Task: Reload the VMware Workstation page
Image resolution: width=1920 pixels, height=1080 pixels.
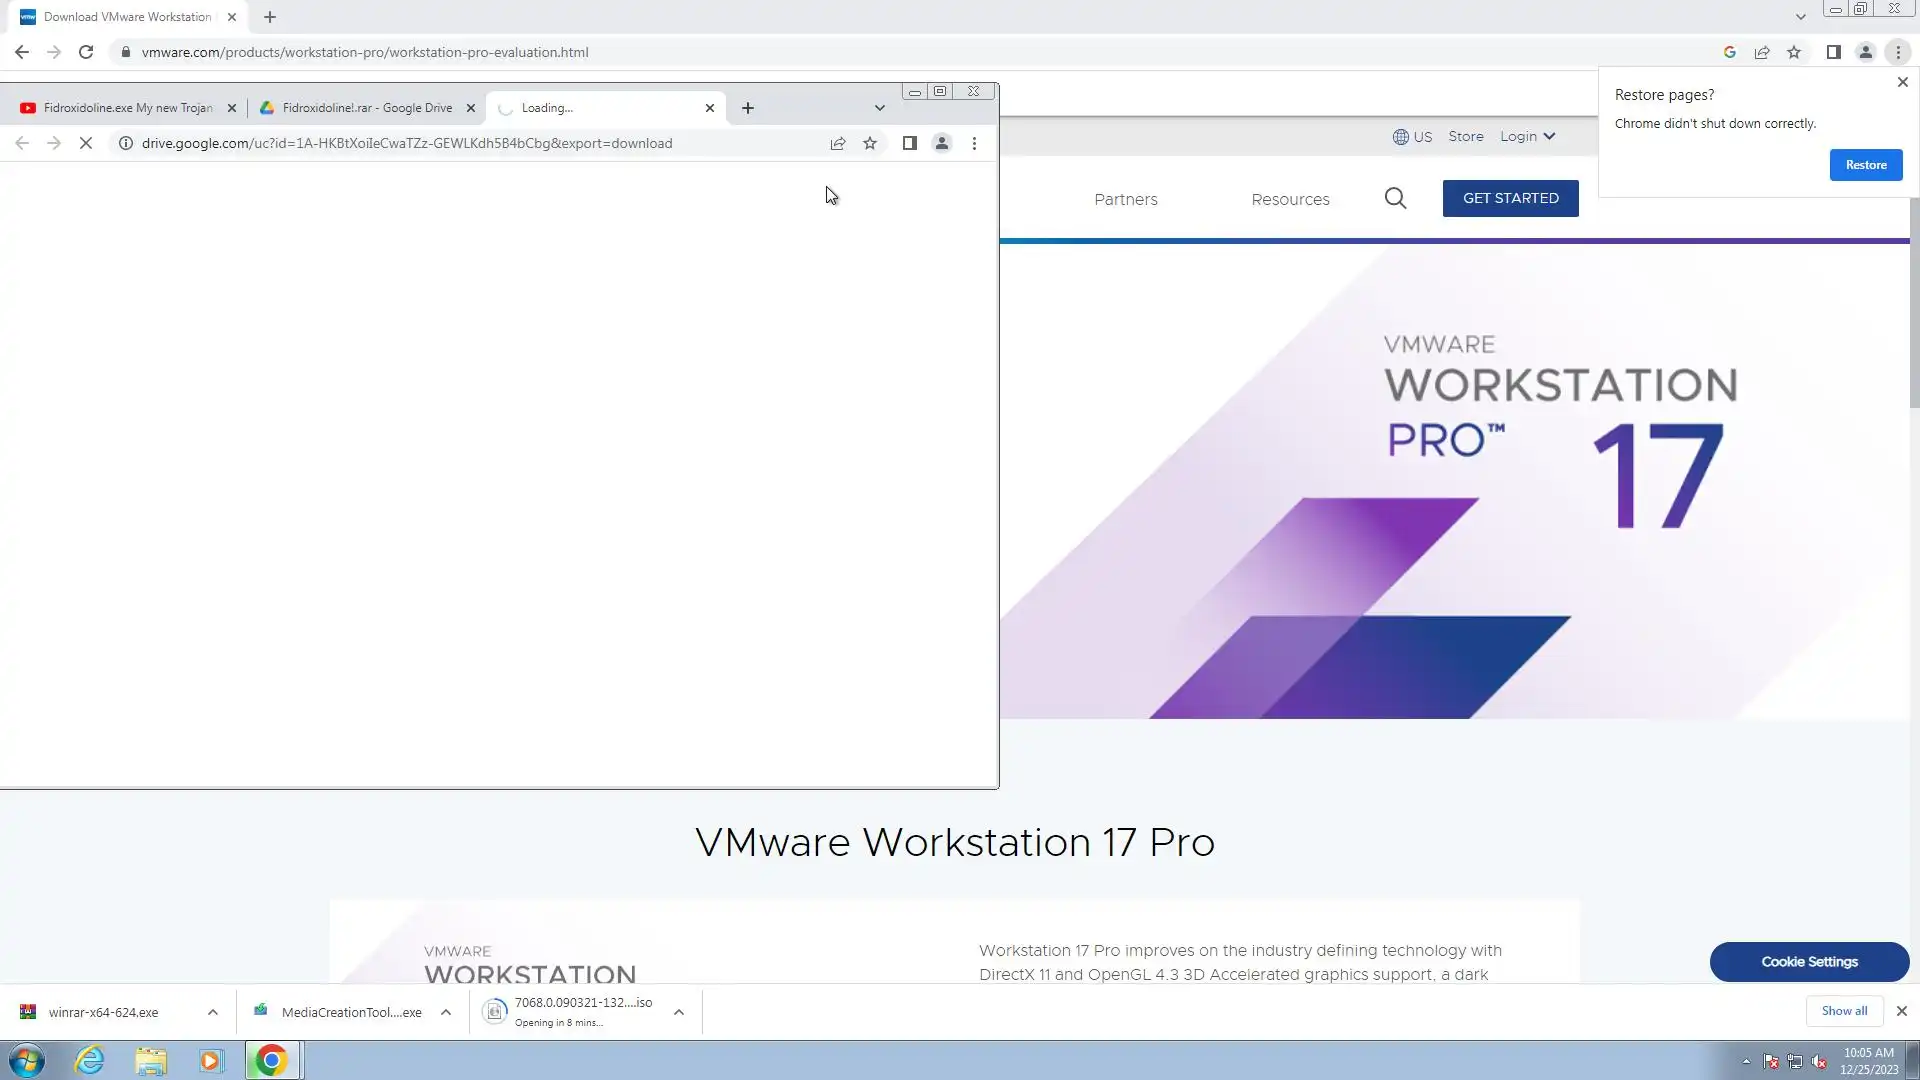Action: 86,52
